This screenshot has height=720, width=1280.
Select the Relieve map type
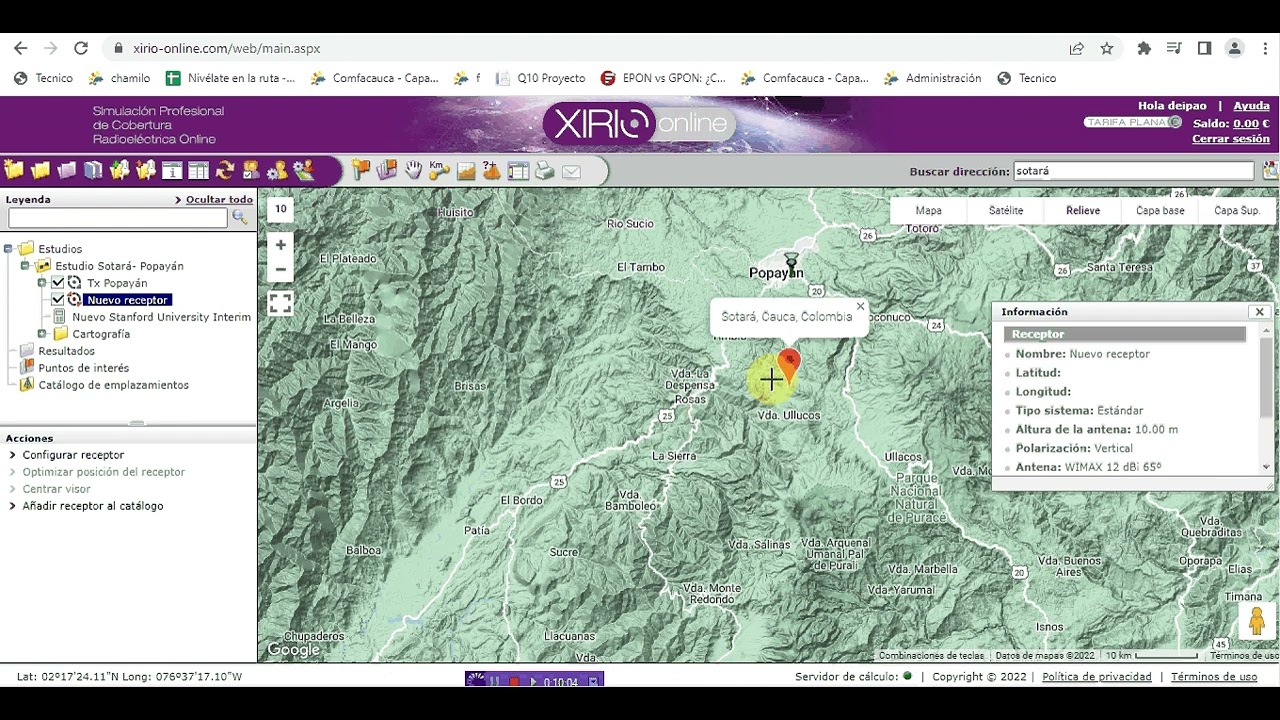coord(1083,210)
